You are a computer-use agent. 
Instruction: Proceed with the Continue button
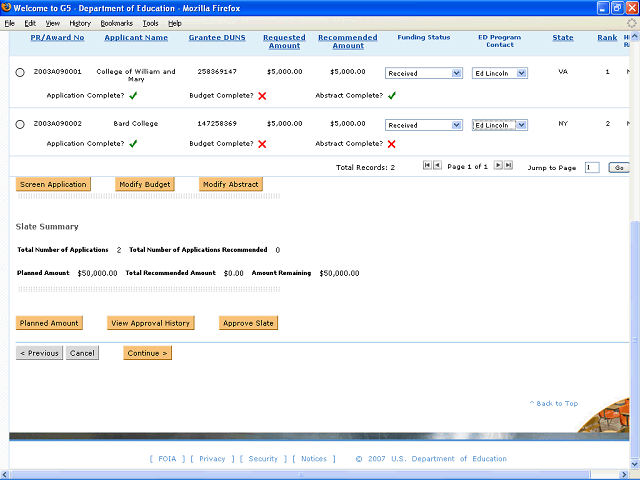[x=147, y=353]
